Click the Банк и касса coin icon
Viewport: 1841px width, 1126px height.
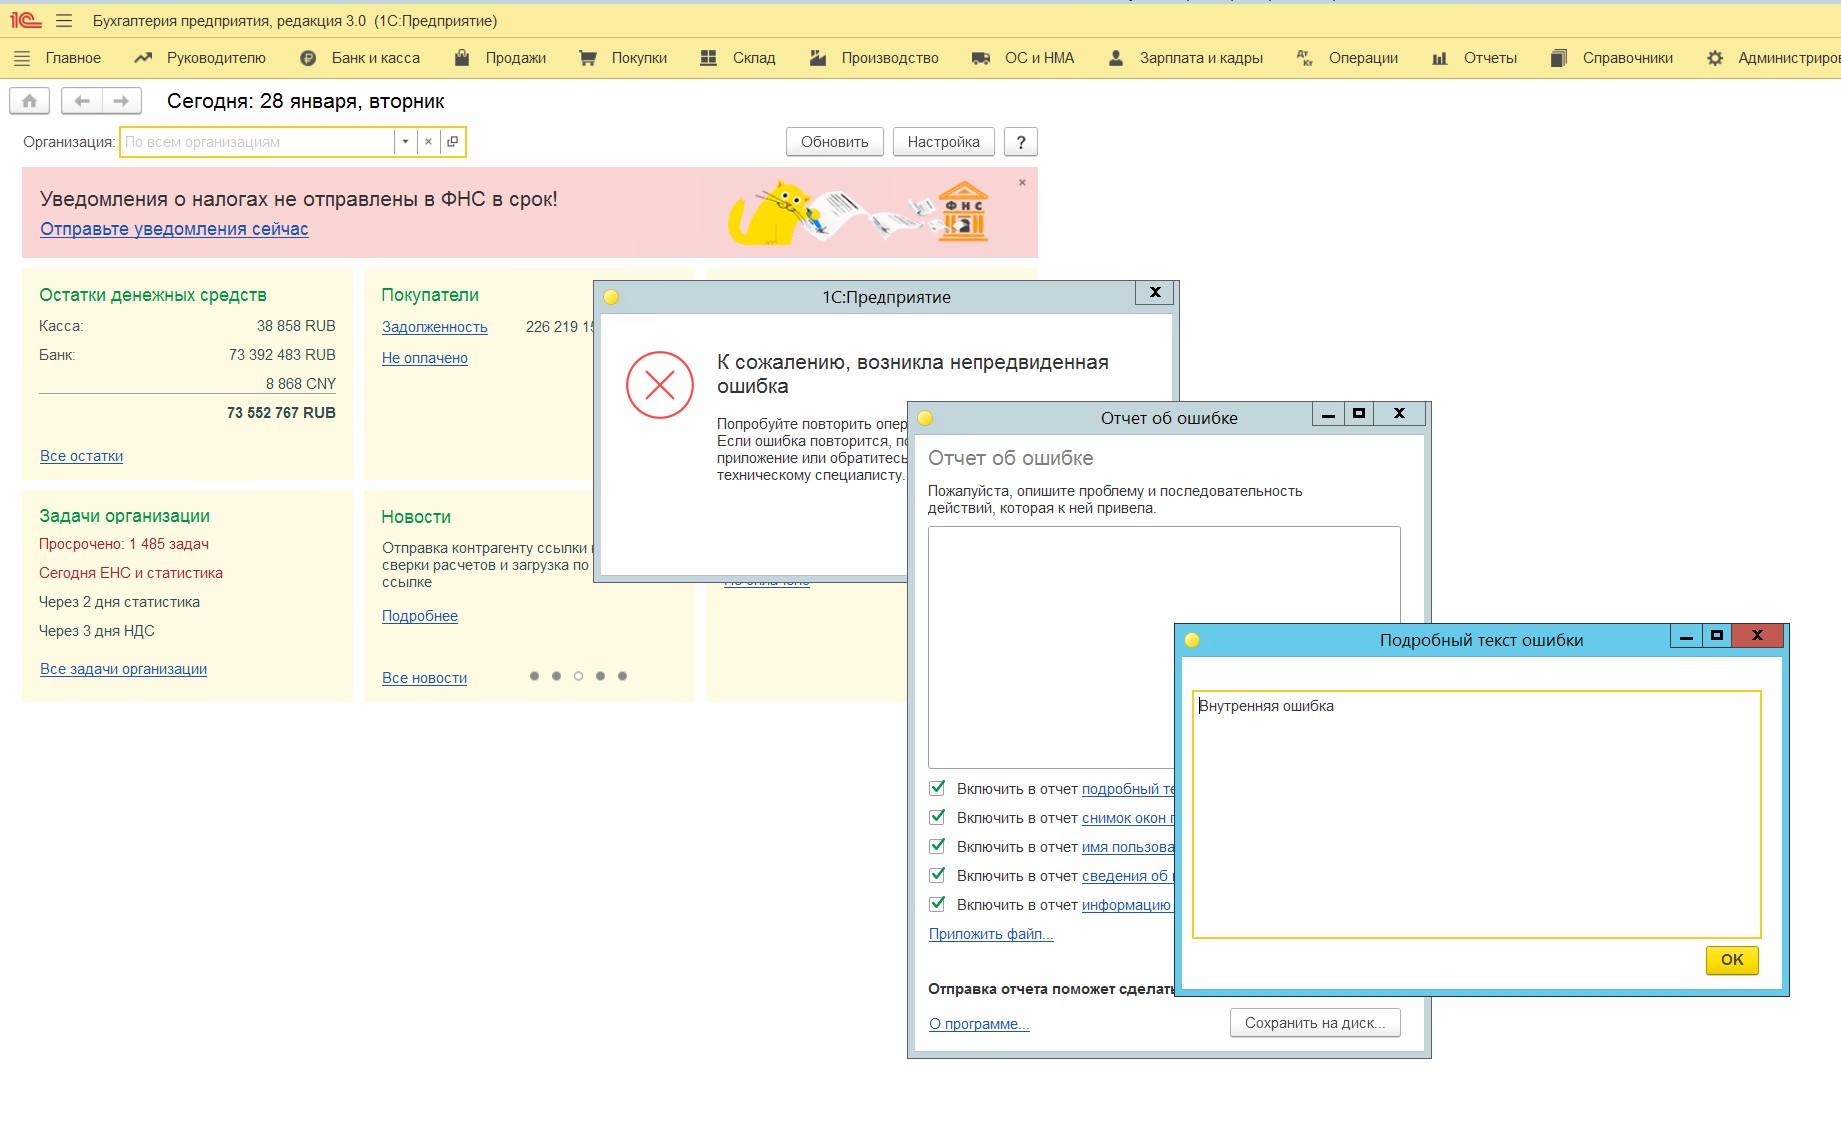(x=308, y=58)
